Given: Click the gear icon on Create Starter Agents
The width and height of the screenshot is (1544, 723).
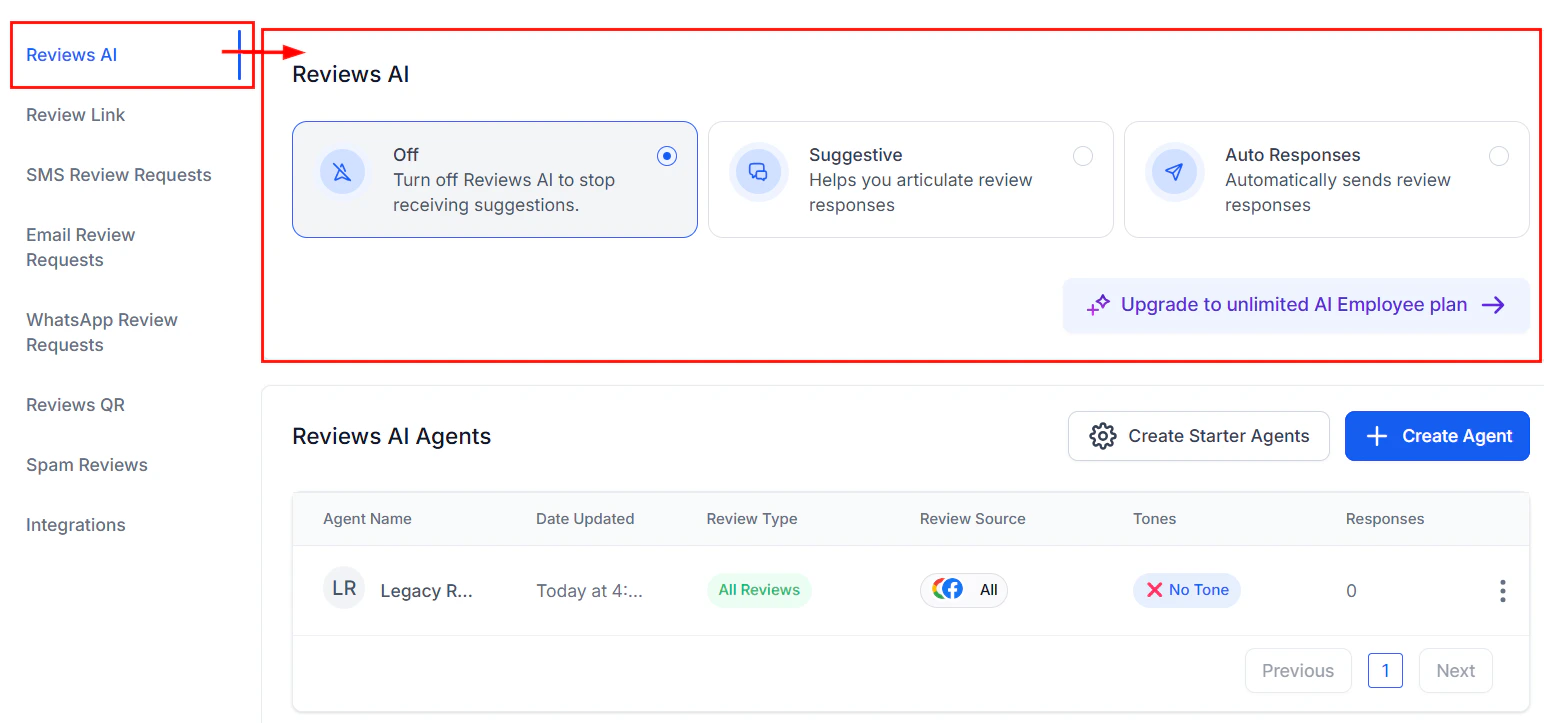Looking at the screenshot, I should click(1103, 436).
